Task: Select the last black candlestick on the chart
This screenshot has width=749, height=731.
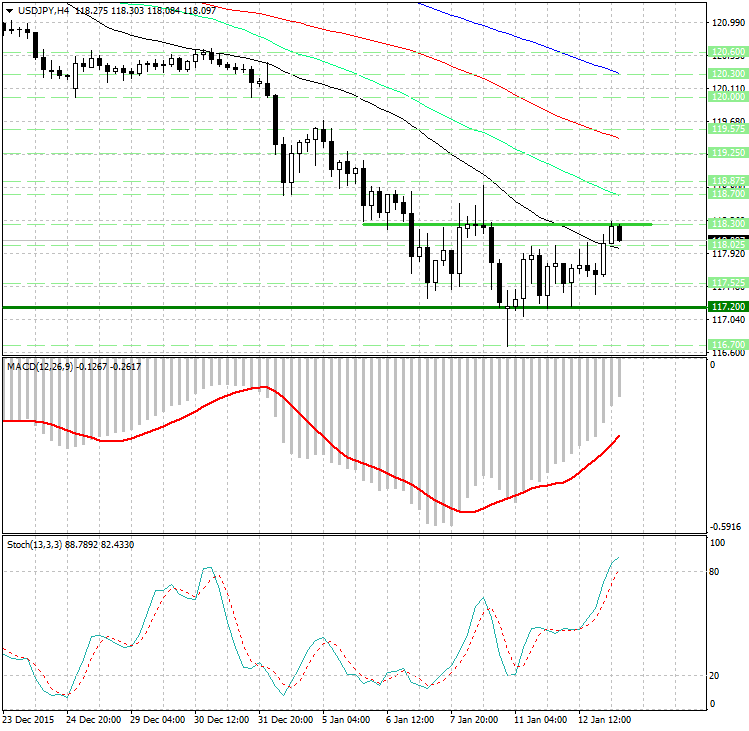Action: pyautogui.click(x=620, y=233)
